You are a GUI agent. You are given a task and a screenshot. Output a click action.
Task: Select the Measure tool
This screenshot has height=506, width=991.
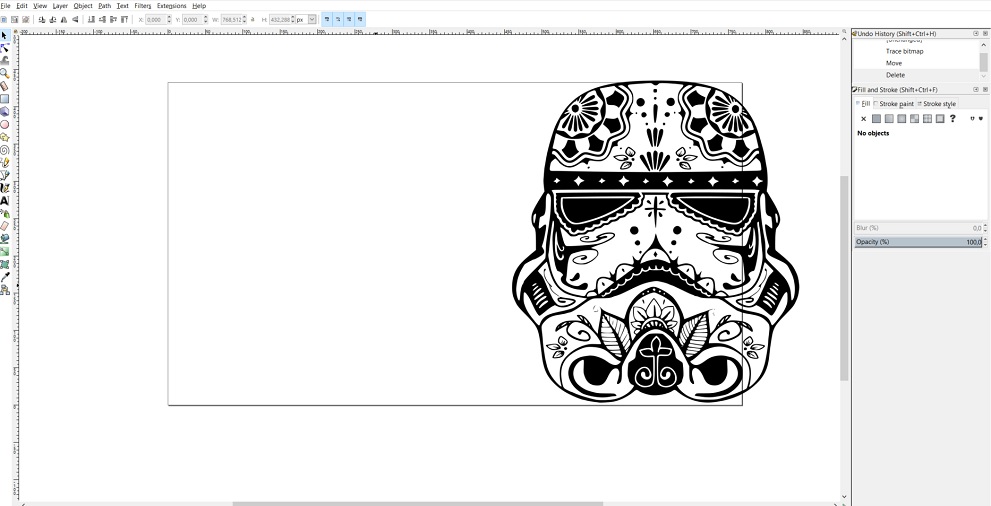pos(4,86)
